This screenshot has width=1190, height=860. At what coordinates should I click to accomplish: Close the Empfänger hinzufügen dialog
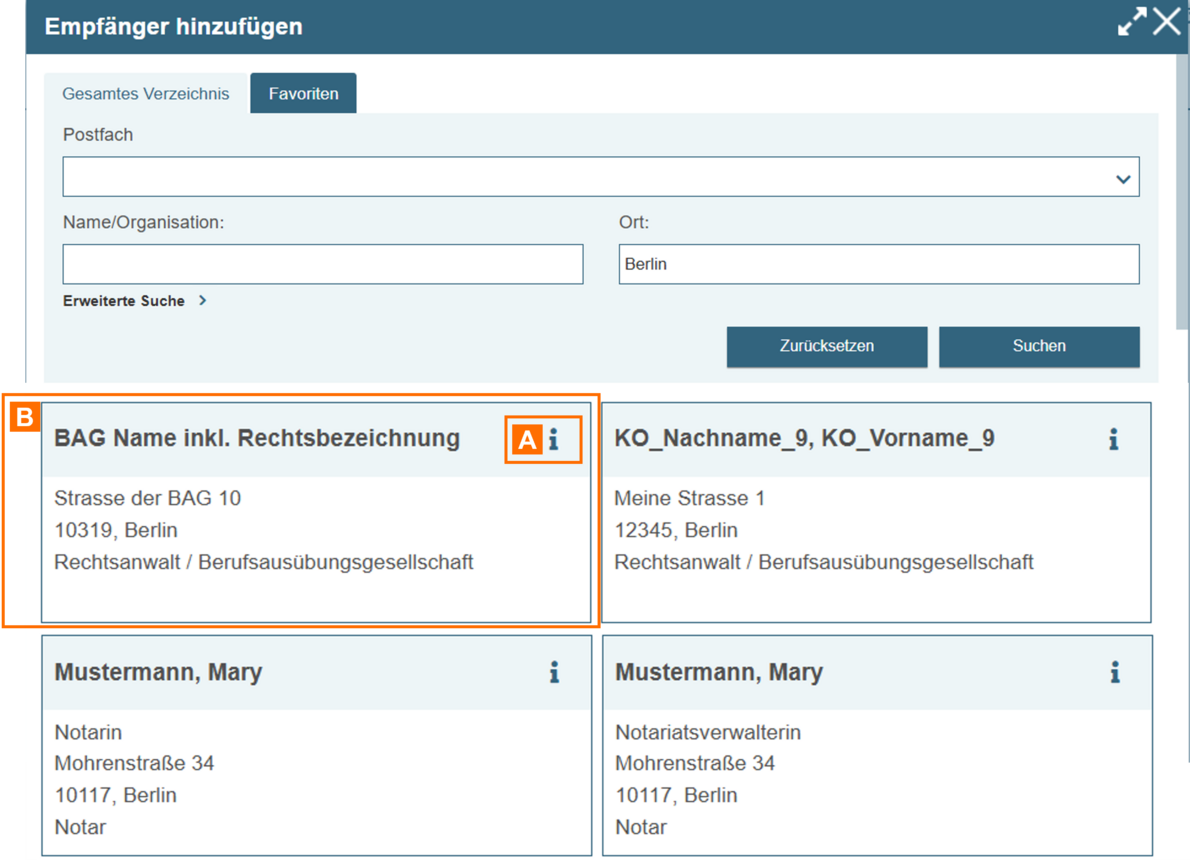pyautogui.click(x=1166, y=23)
